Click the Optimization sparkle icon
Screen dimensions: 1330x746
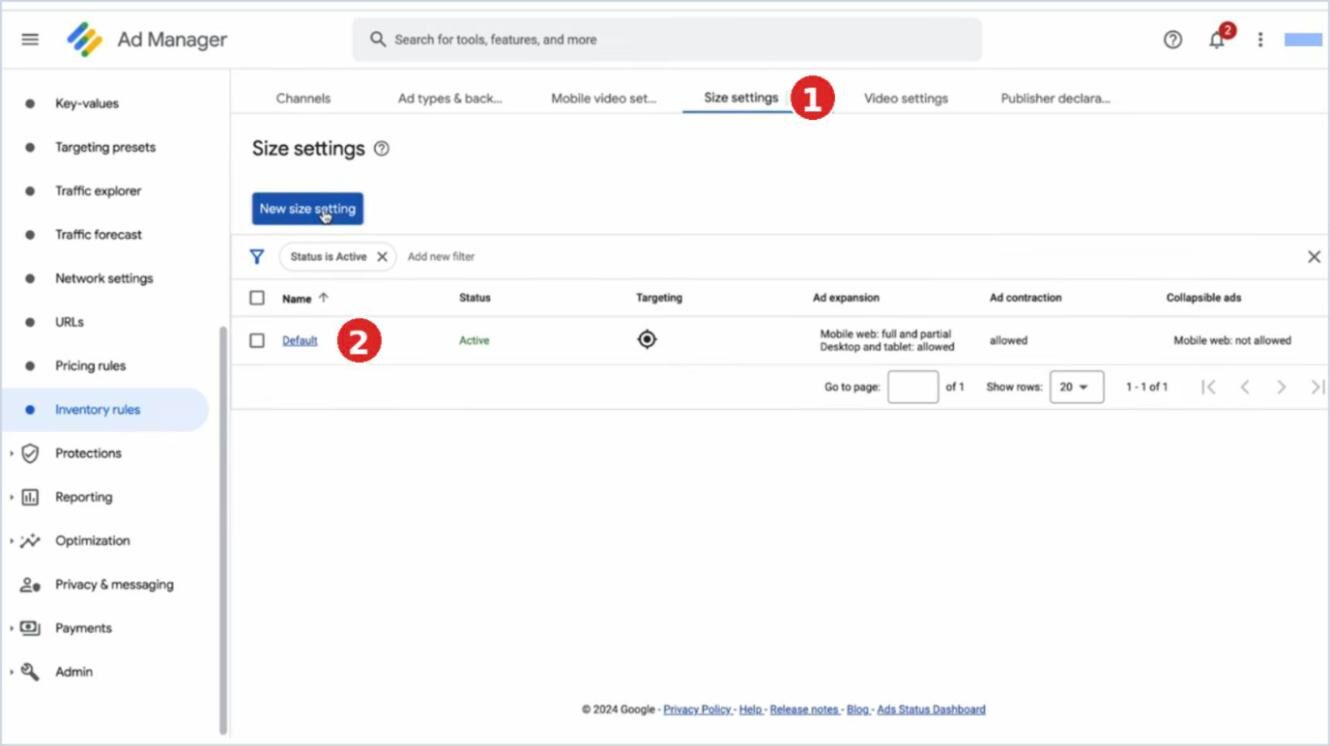(x=30, y=541)
